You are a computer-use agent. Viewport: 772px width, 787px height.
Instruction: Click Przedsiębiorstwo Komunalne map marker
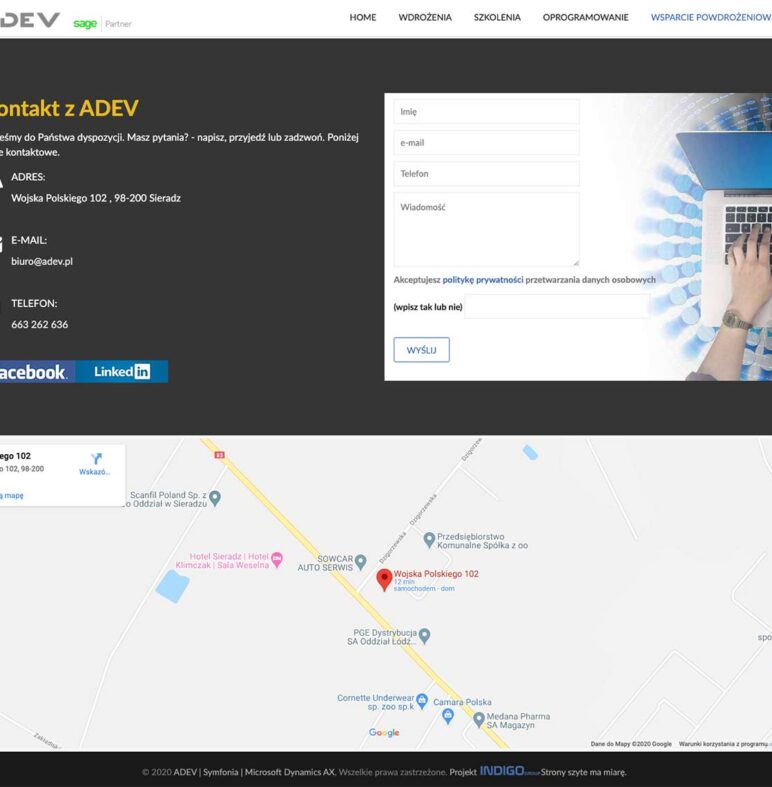point(429,540)
